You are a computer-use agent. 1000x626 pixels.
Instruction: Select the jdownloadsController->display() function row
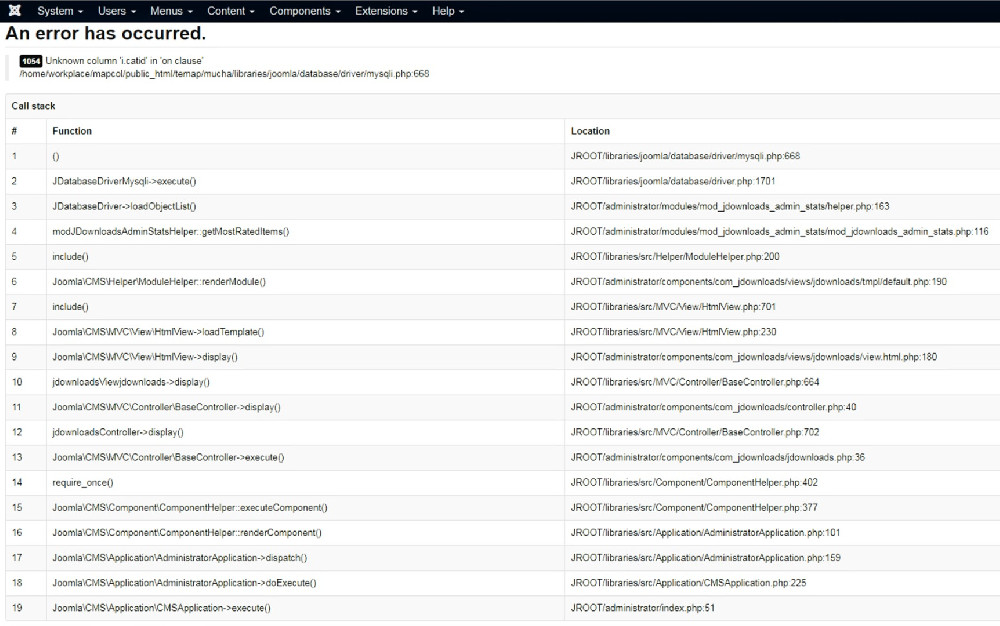click(117, 432)
